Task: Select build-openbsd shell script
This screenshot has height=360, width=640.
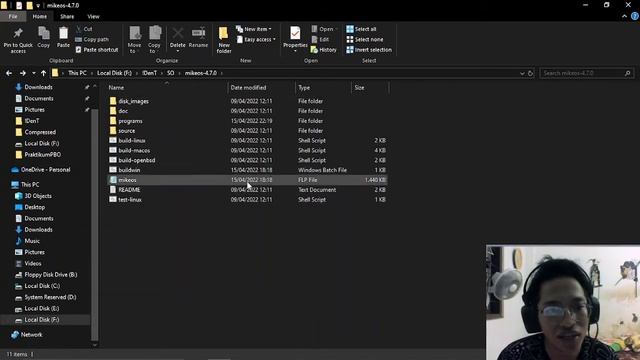Action: click(247, 160)
